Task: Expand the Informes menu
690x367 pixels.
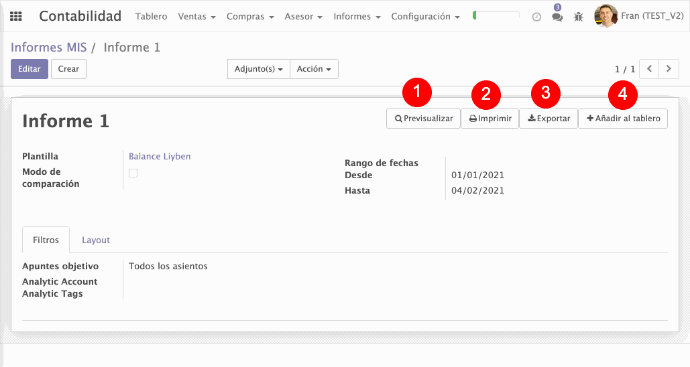Action: pos(357,17)
